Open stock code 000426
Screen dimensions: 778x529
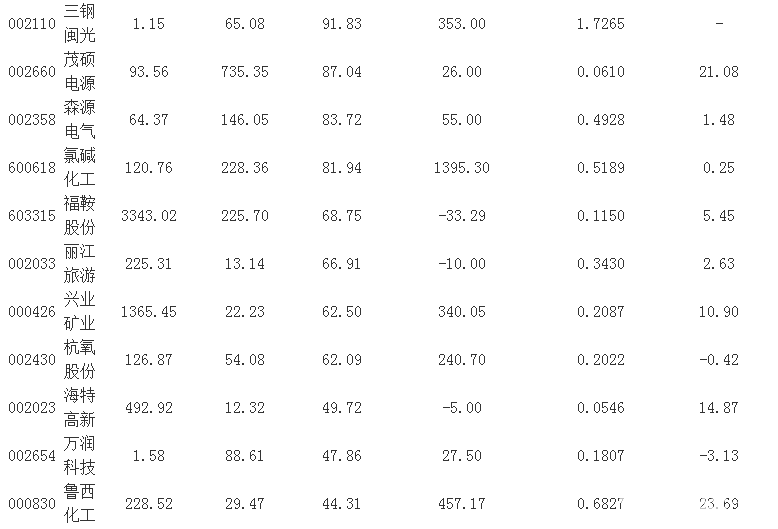(x=29, y=312)
